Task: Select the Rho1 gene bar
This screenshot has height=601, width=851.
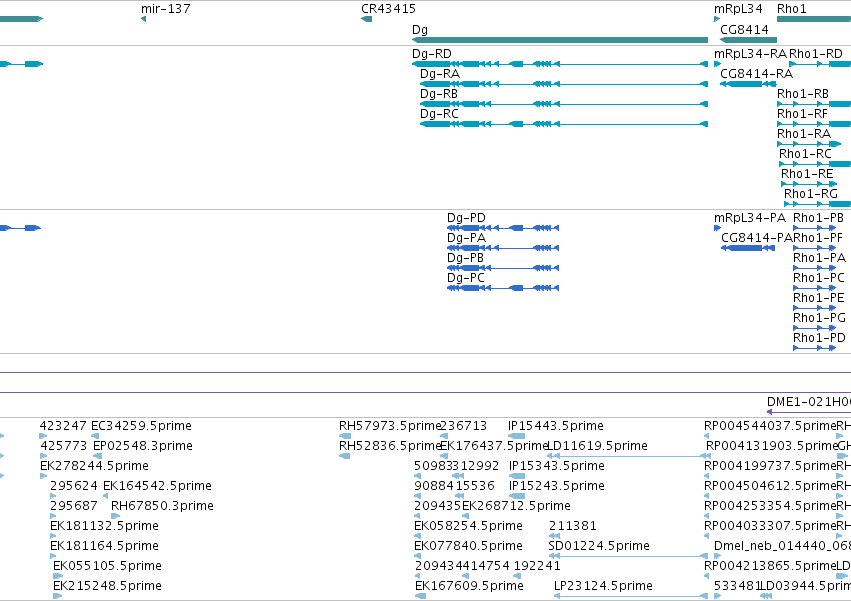Action: click(814, 19)
